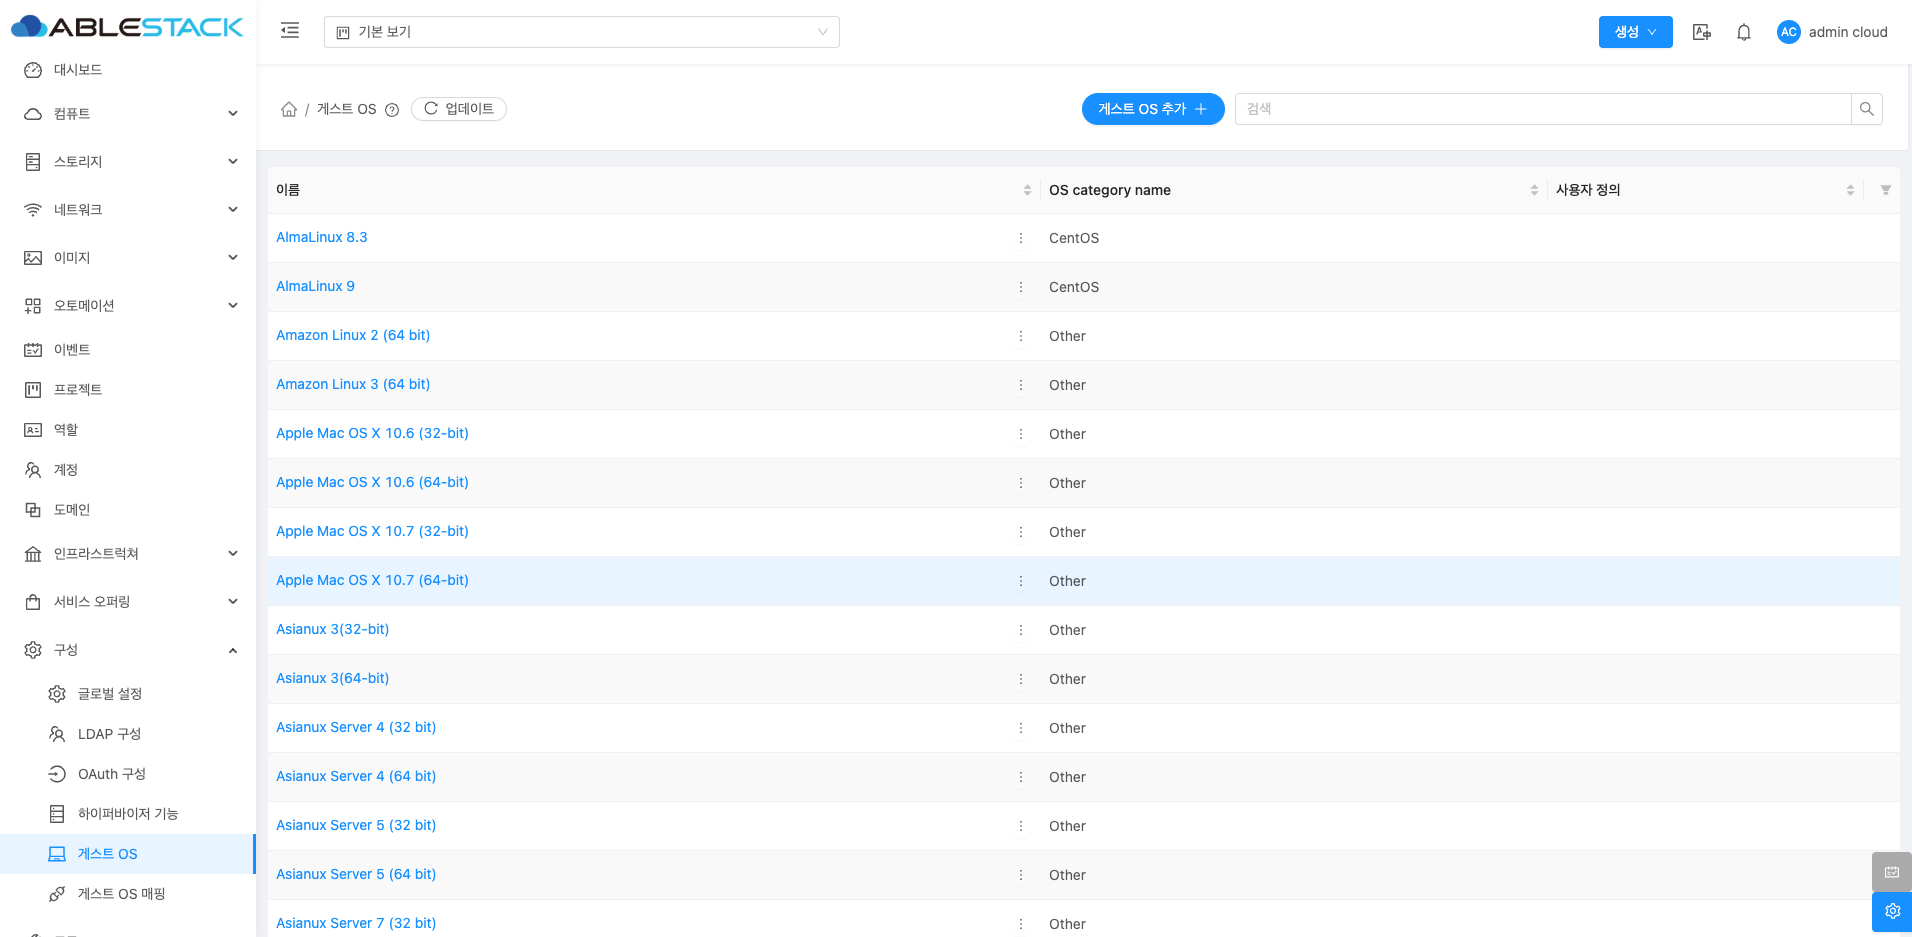Open the 생성 create dropdown button

1635,32
